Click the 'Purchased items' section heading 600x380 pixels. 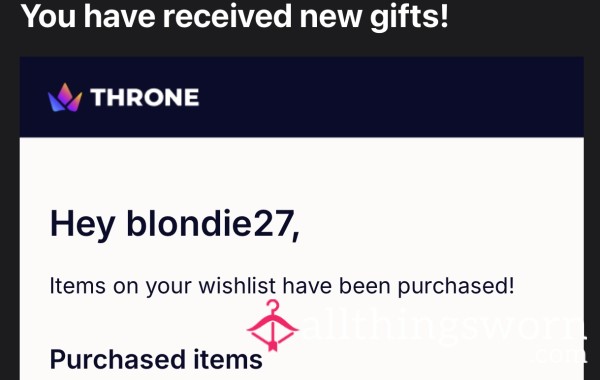point(156,359)
